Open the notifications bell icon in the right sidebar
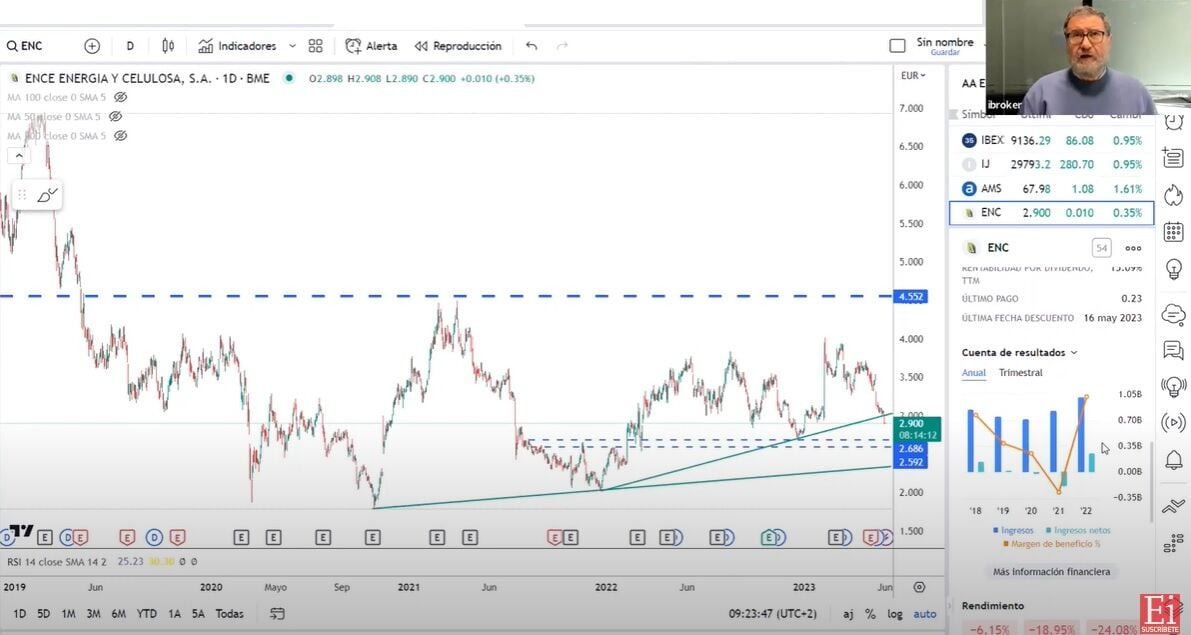The width and height of the screenshot is (1191, 635). (1173, 460)
